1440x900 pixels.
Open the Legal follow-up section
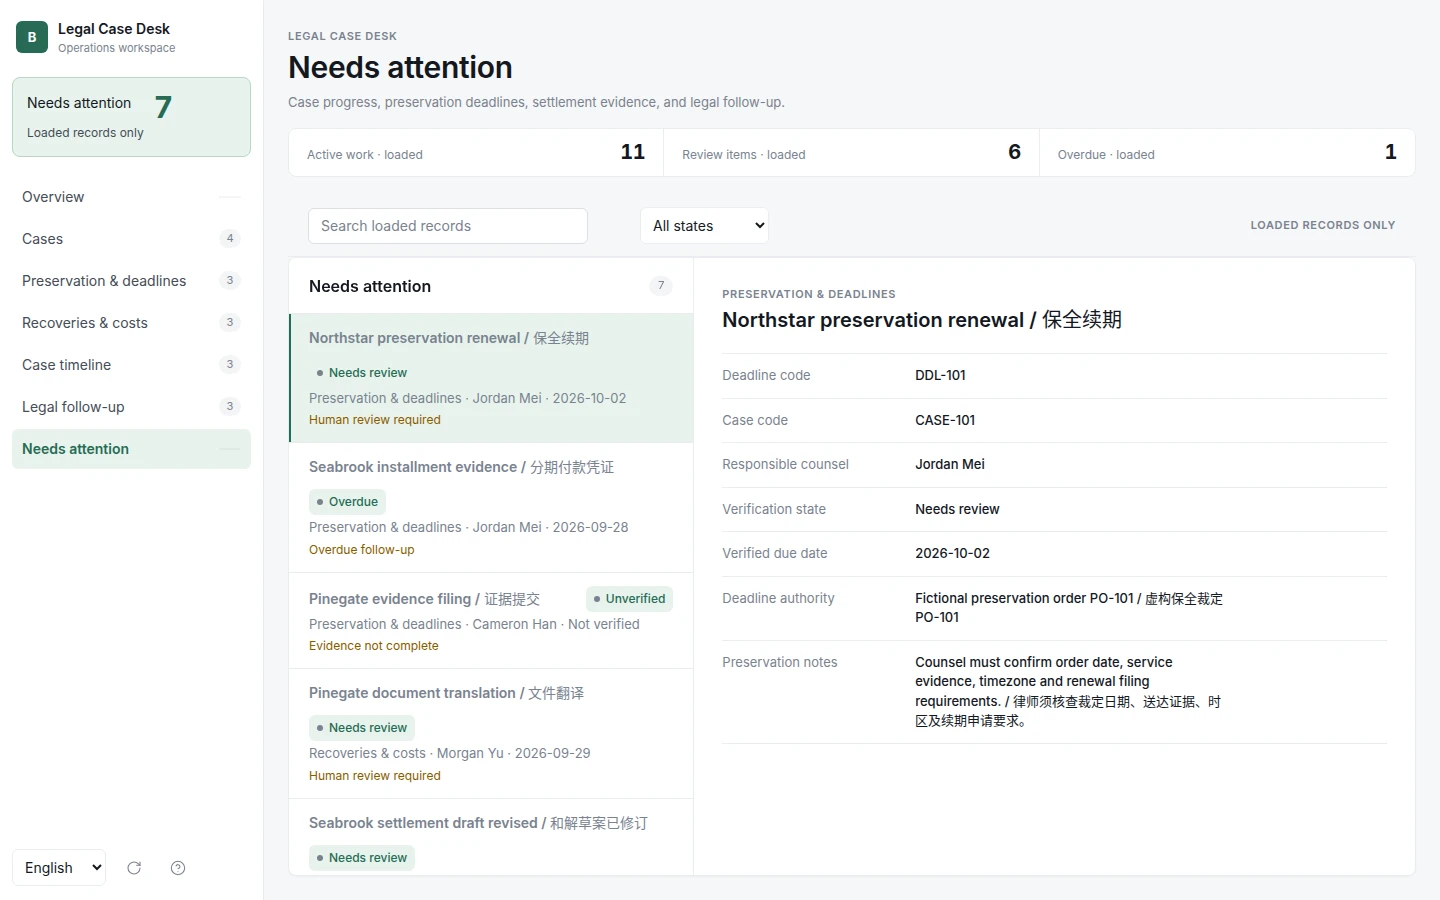pos(131,407)
